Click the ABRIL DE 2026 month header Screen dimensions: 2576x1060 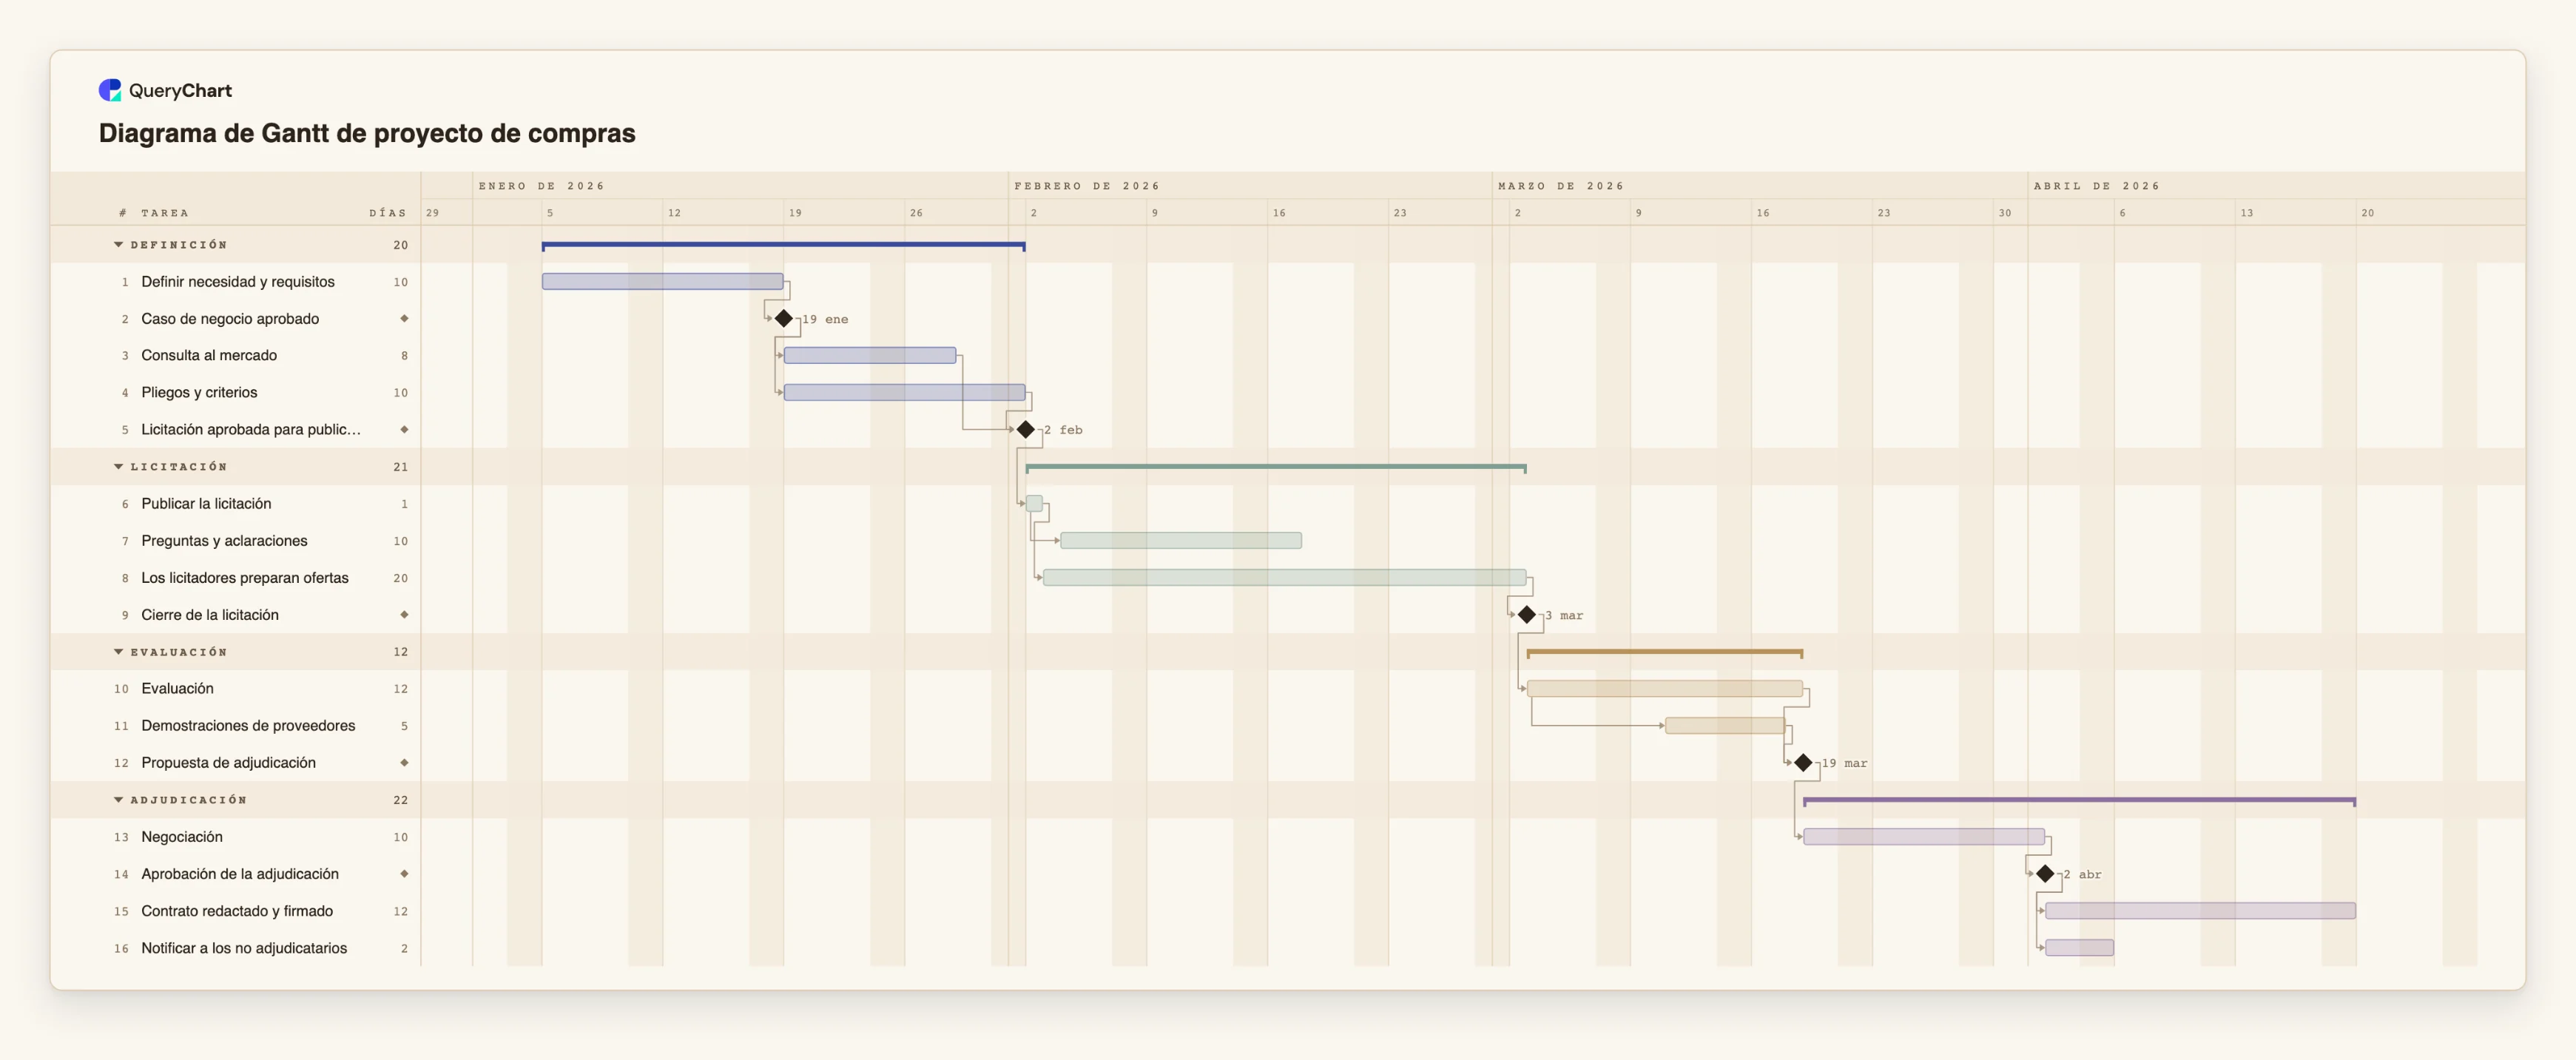pyautogui.click(x=2096, y=186)
